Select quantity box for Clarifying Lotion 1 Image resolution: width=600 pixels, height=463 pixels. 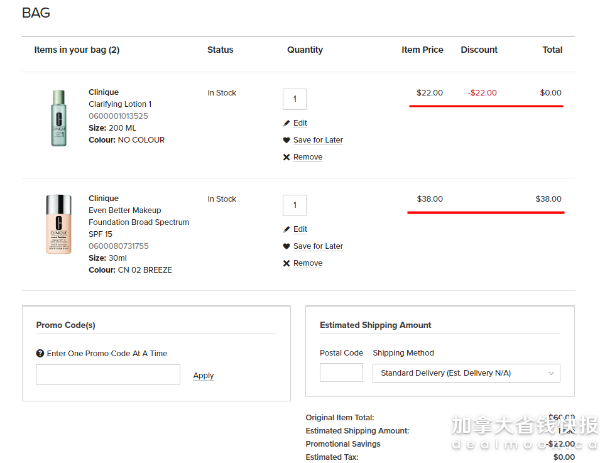tap(295, 99)
